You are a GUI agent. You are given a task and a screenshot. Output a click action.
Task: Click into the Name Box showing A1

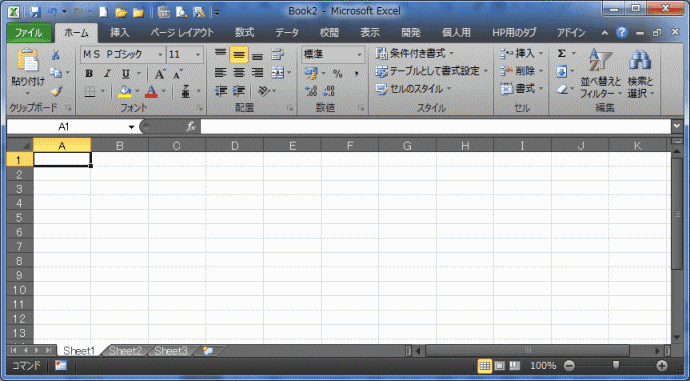point(64,127)
